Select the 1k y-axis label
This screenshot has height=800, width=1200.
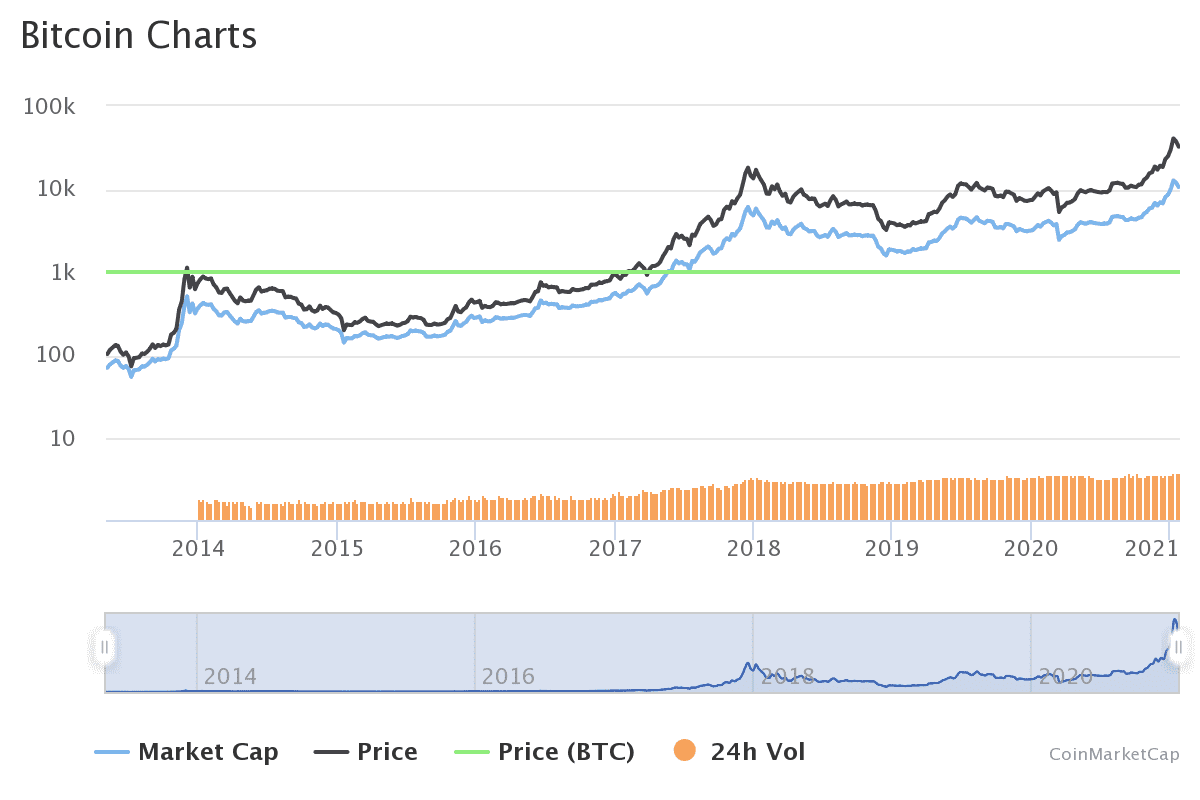tap(62, 273)
